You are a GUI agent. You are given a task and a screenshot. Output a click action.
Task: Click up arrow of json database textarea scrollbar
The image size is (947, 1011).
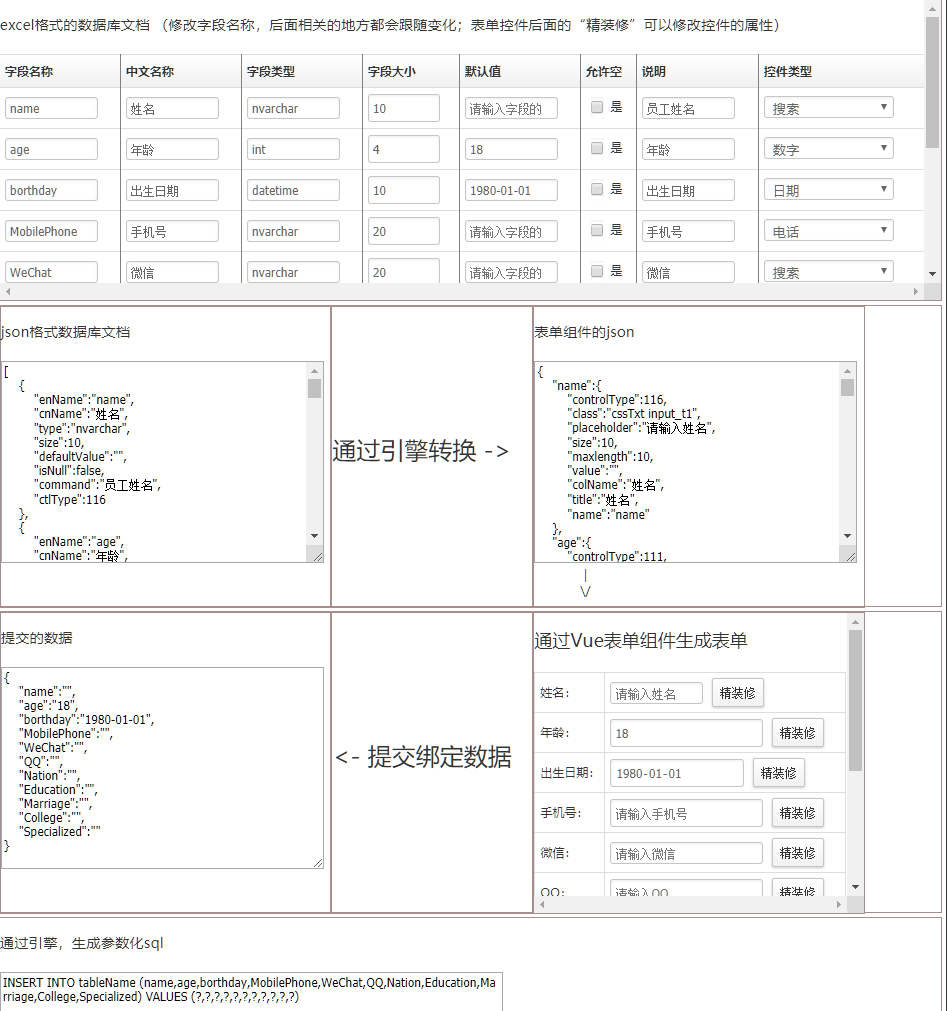[315, 371]
